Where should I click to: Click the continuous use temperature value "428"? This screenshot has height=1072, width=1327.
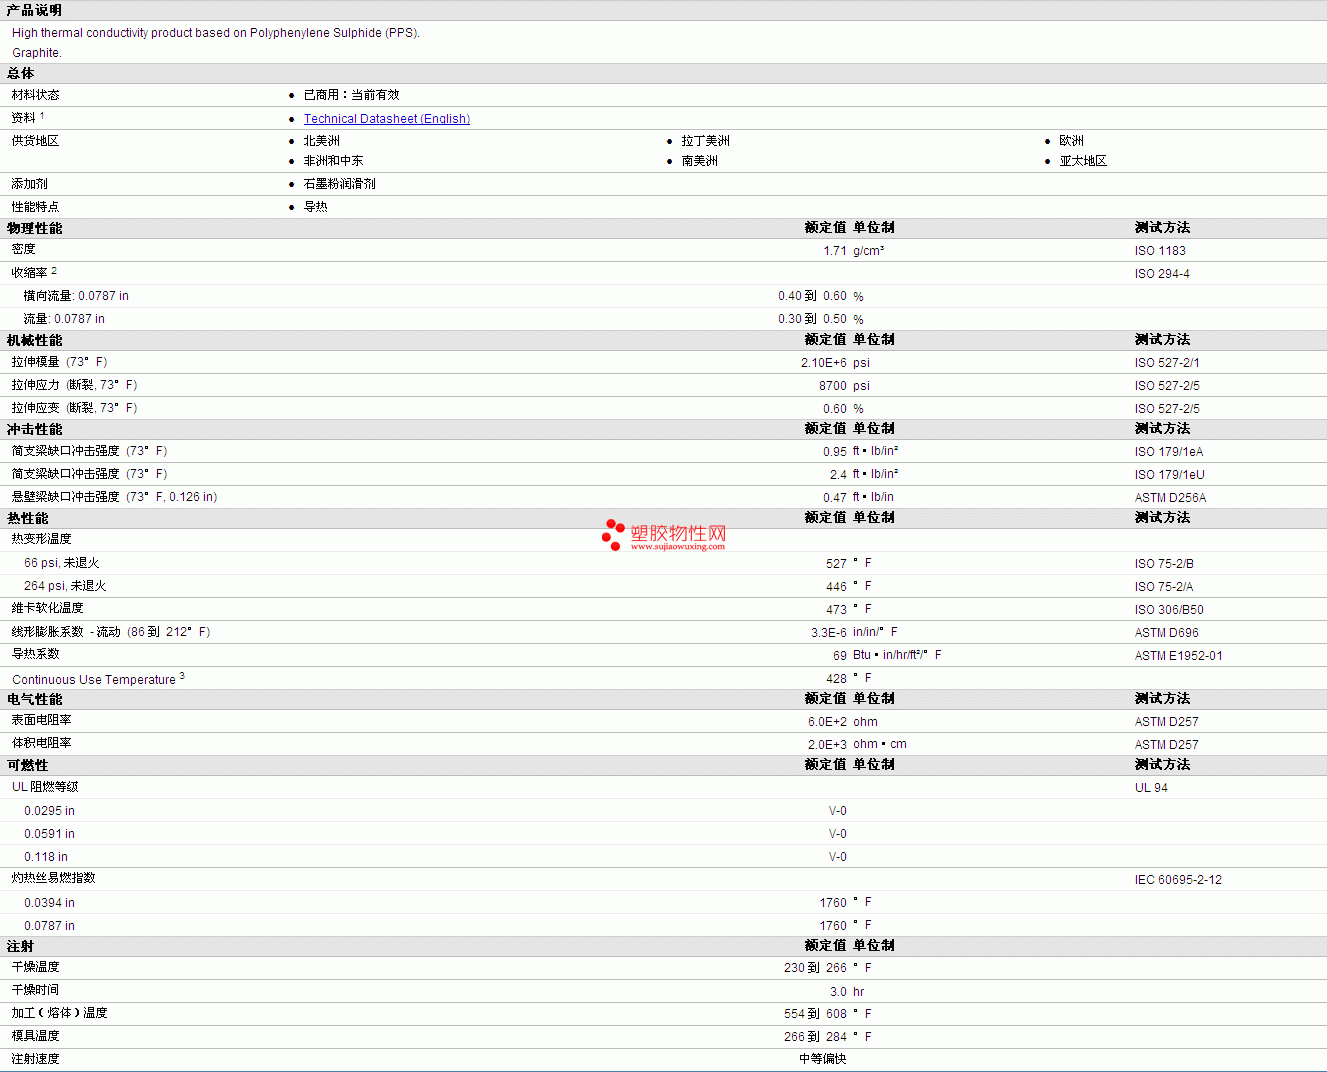pos(836,679)
